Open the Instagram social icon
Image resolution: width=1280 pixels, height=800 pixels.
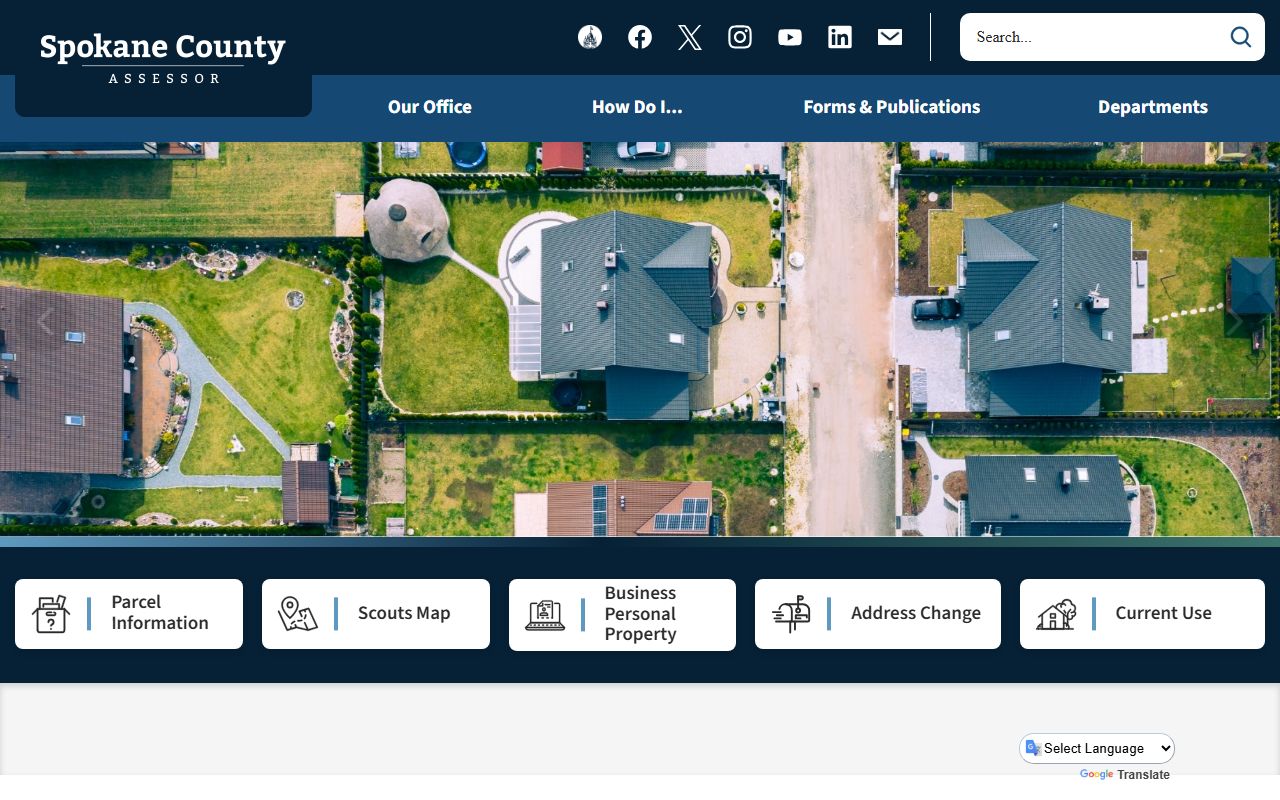click(x=740, y=37)
